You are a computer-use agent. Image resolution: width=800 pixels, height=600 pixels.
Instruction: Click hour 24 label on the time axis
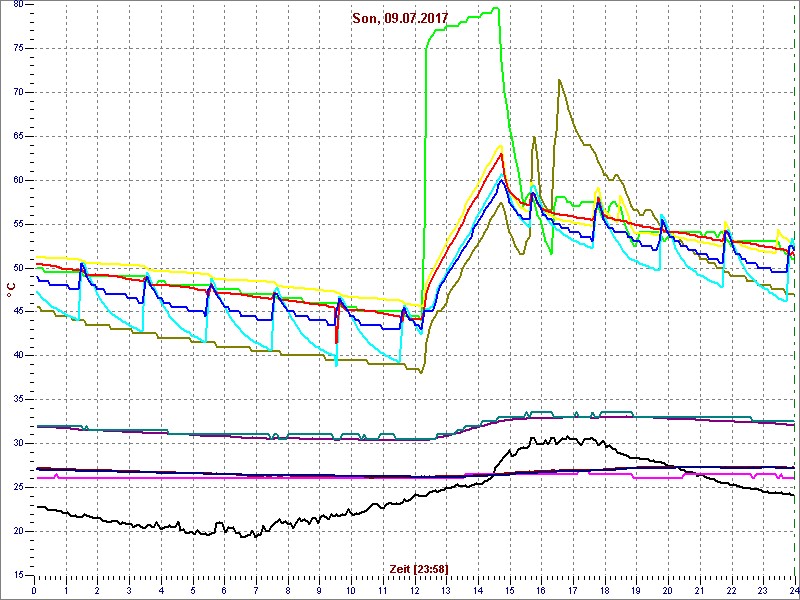coord(793,589)
